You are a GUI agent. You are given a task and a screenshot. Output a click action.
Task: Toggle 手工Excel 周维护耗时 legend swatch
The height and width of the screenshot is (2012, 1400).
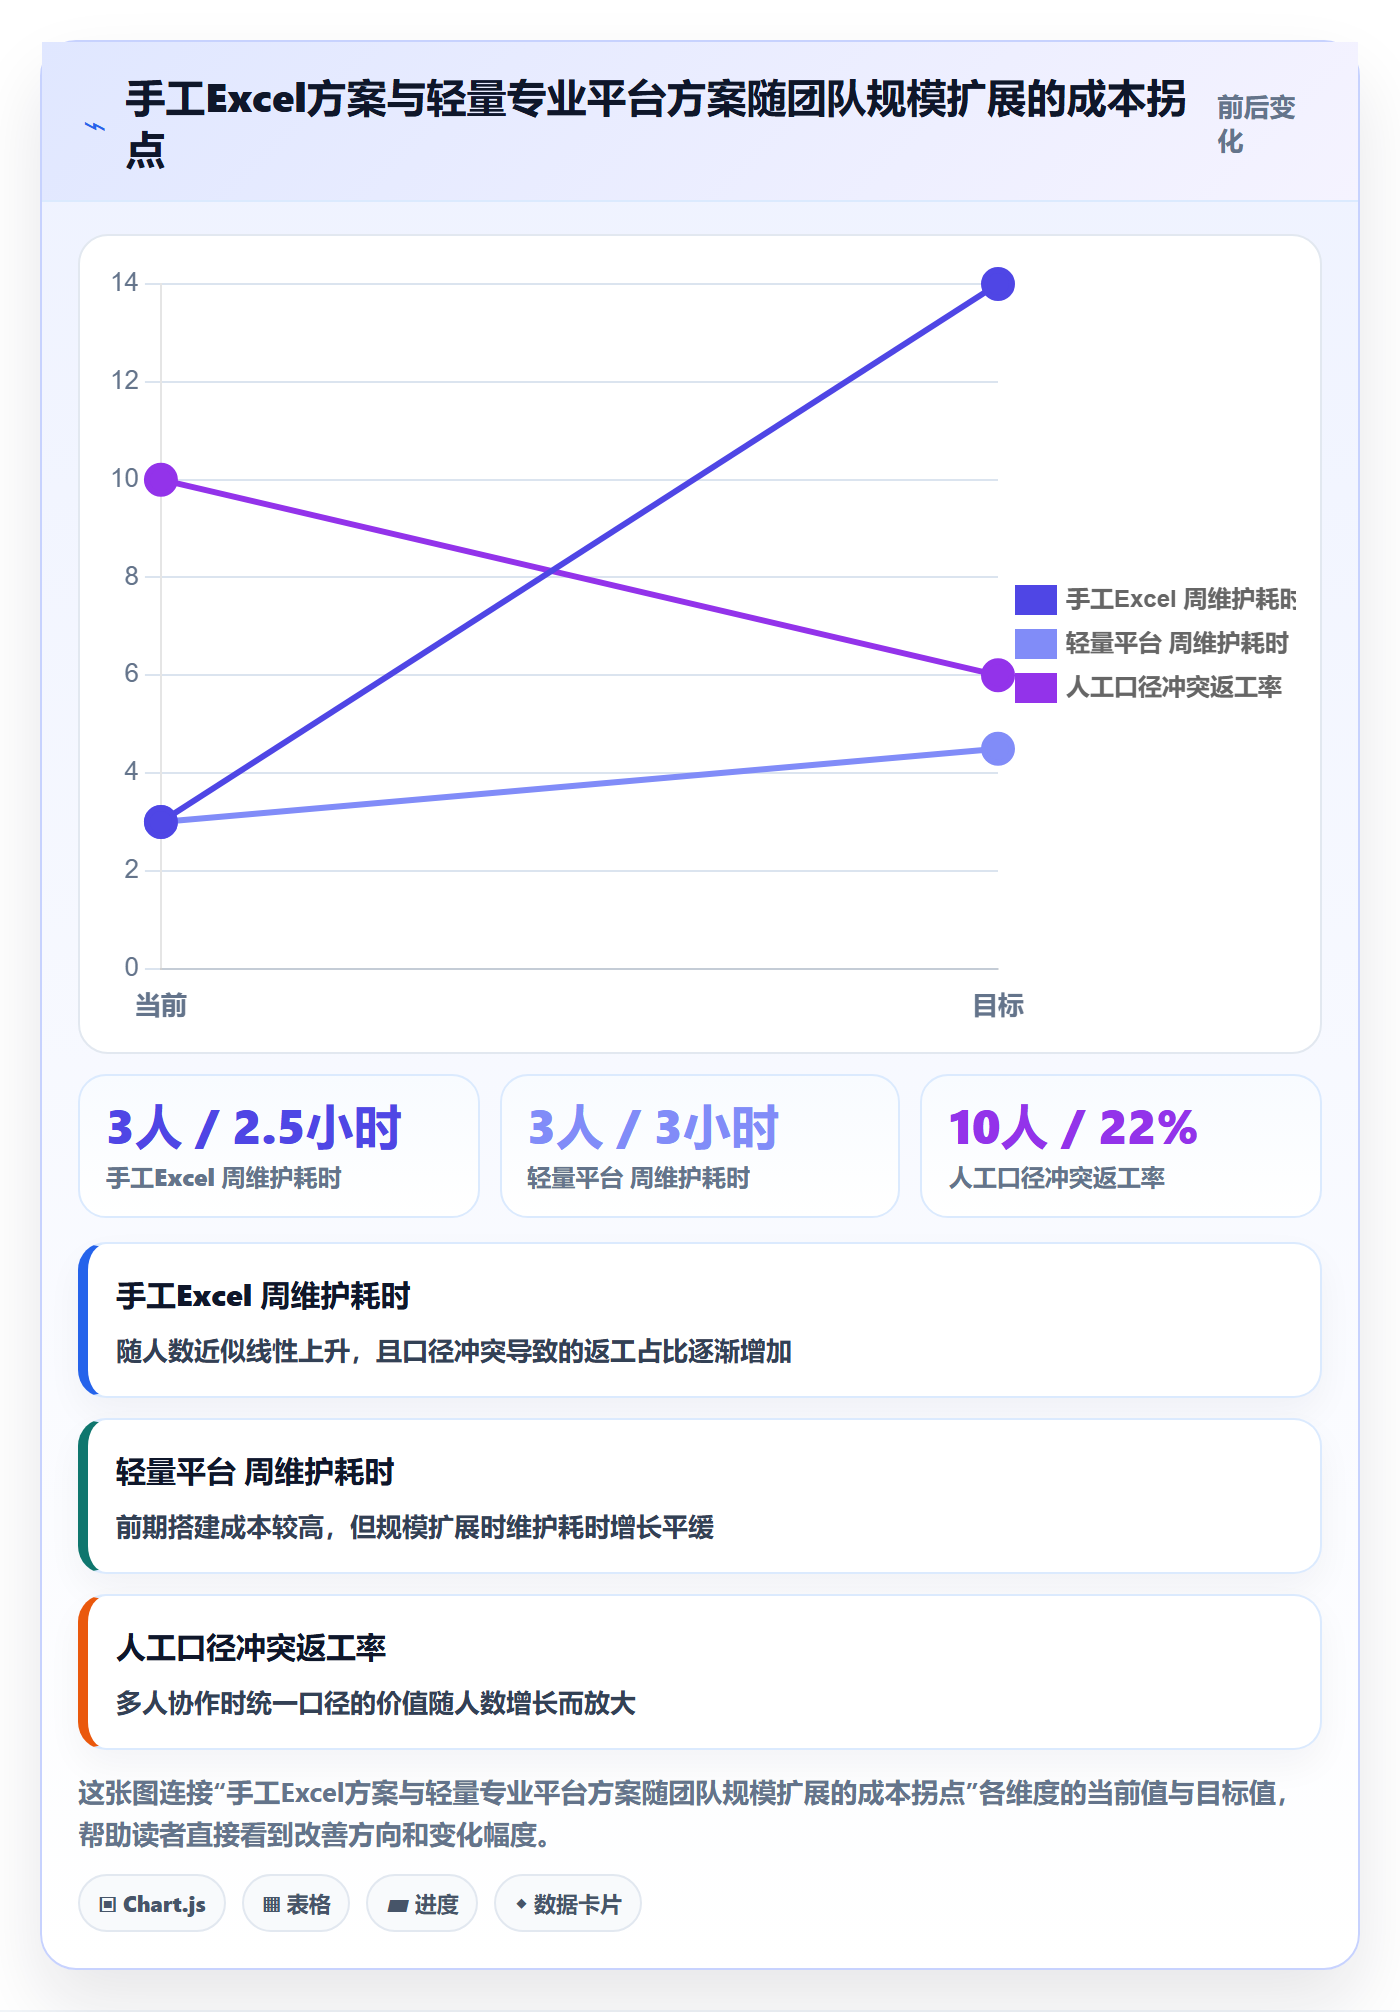1035,599
